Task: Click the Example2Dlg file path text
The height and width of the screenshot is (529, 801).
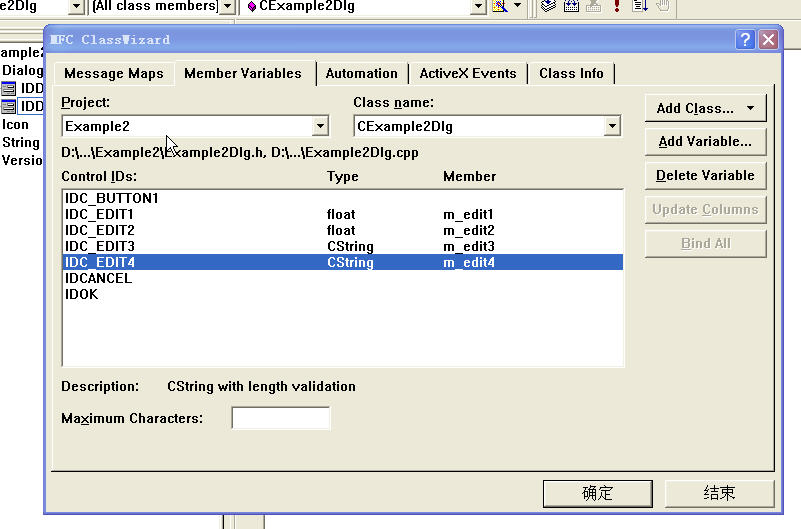Action: click(240, 153)
